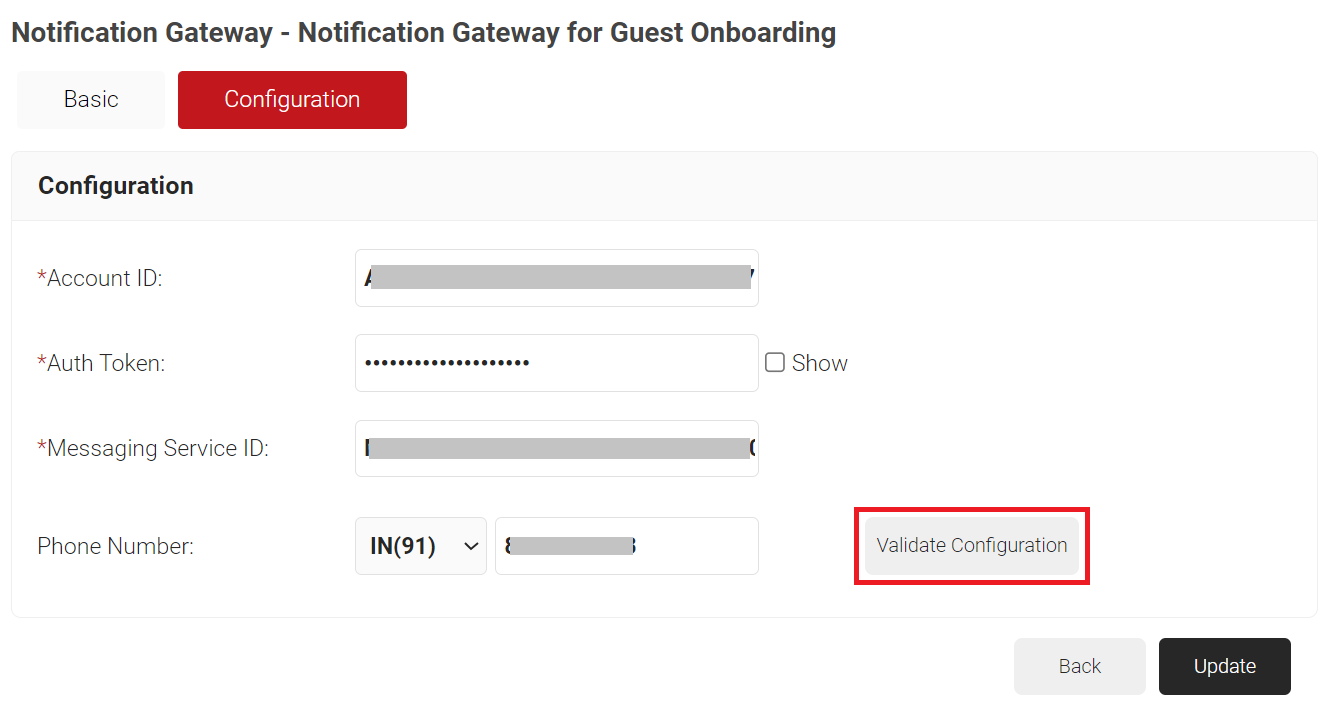Save changes with the Update button
Viewport: 1322px width, 710px height.
[1224, 666]
